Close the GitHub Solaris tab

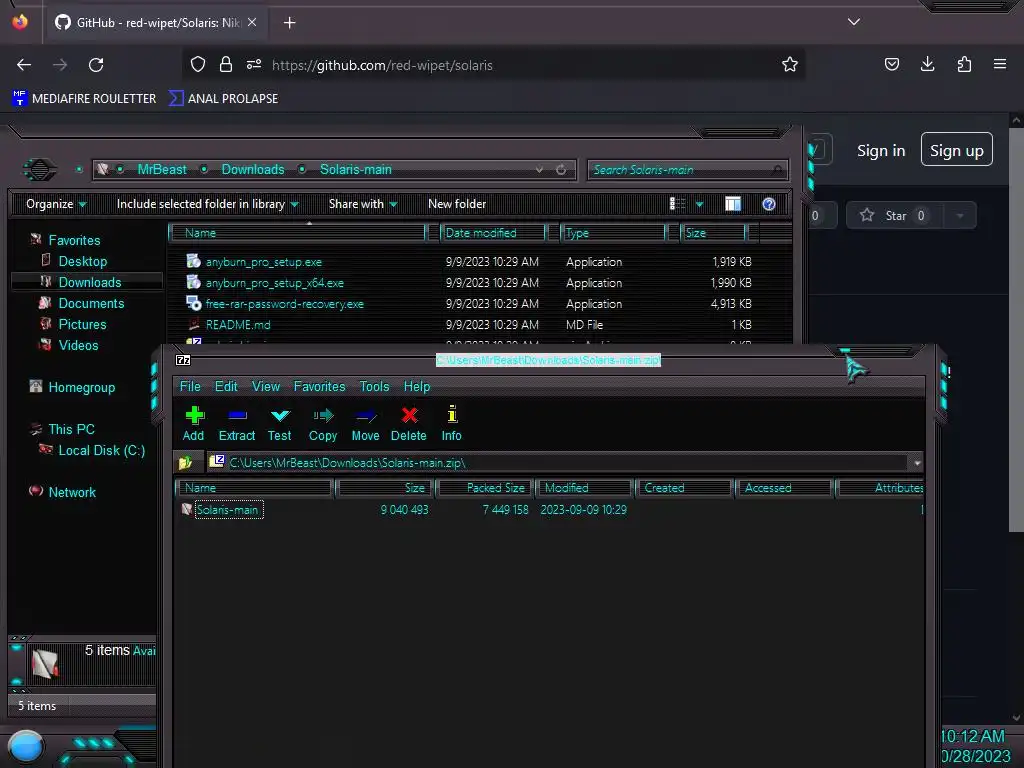(252, 22)
